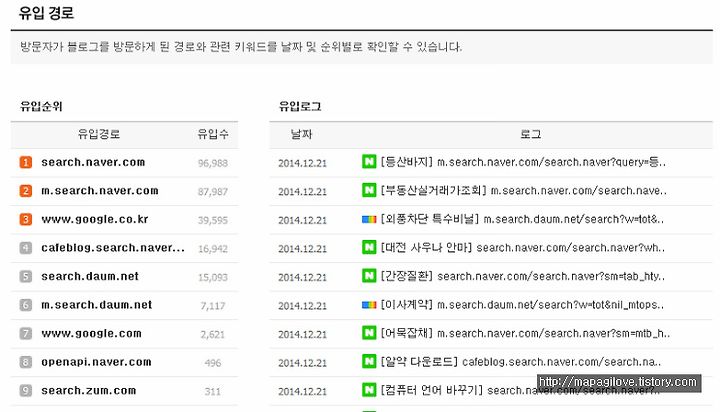Click the 유입순위 section title
Viewport: 720px width, 412px height.
[x=41, y=107]
